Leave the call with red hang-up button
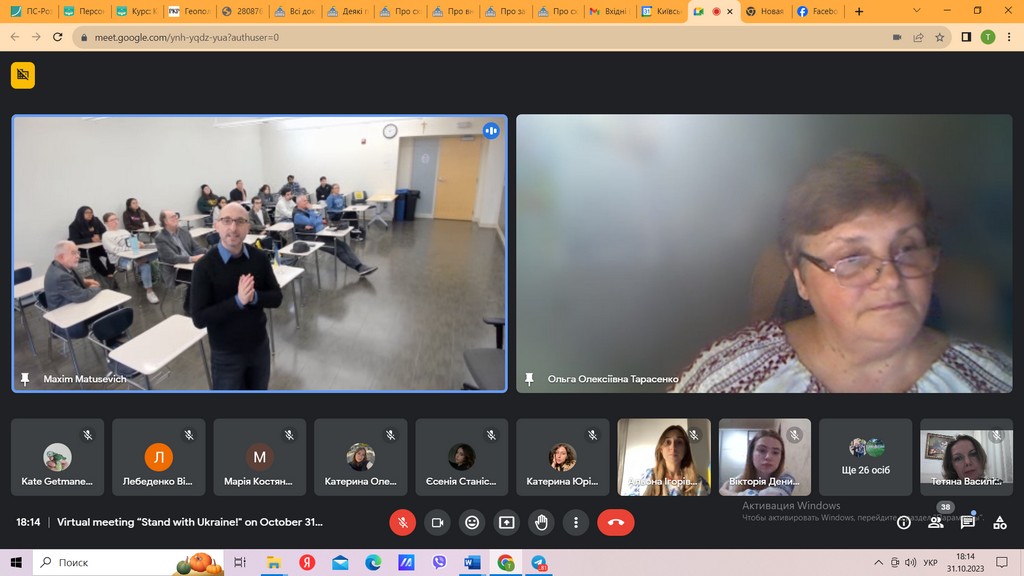The width and height of the screenshot is (1024, 576). (615, 522)
